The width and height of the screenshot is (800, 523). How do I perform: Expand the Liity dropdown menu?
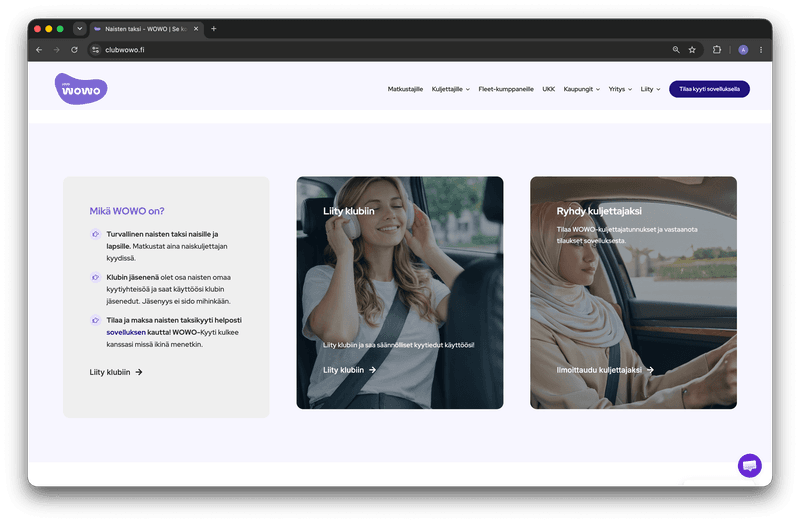(x=651, y=89)
